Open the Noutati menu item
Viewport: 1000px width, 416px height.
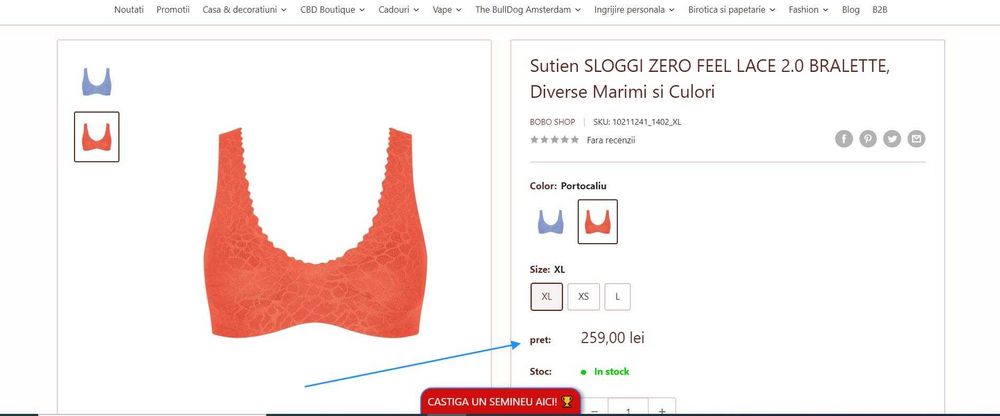pyautogui.click(x=129, y=10)
